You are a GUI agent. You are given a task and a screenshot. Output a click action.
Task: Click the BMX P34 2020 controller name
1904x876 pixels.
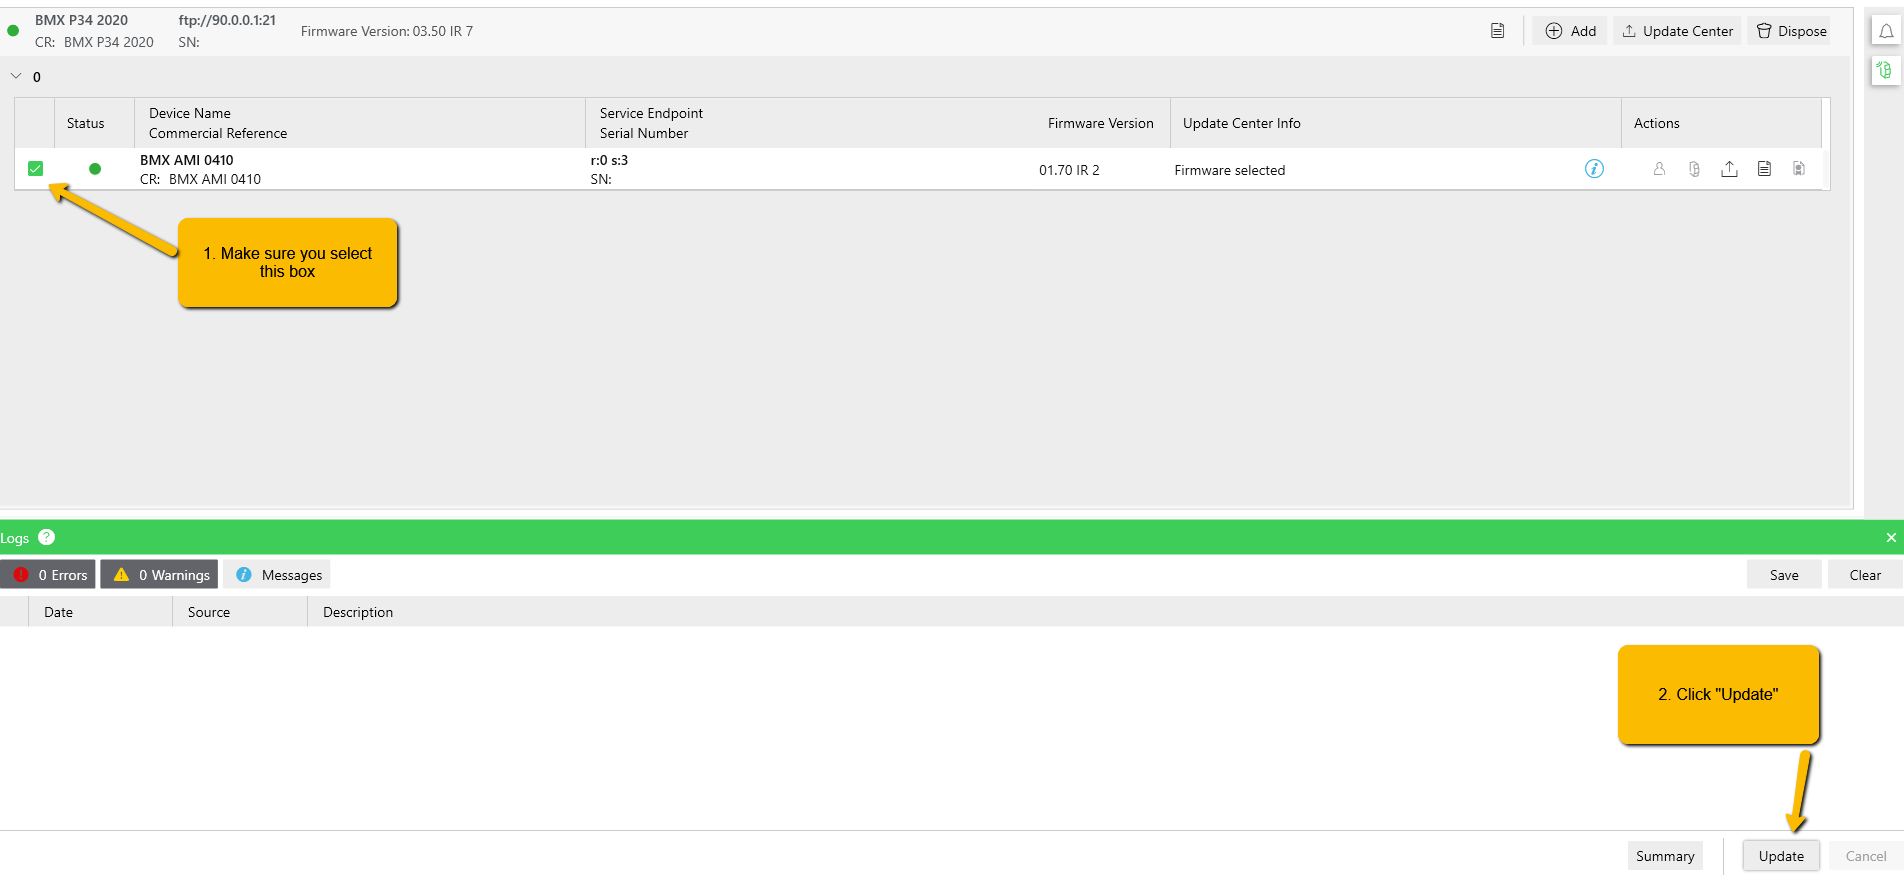[x=81, y=20]
